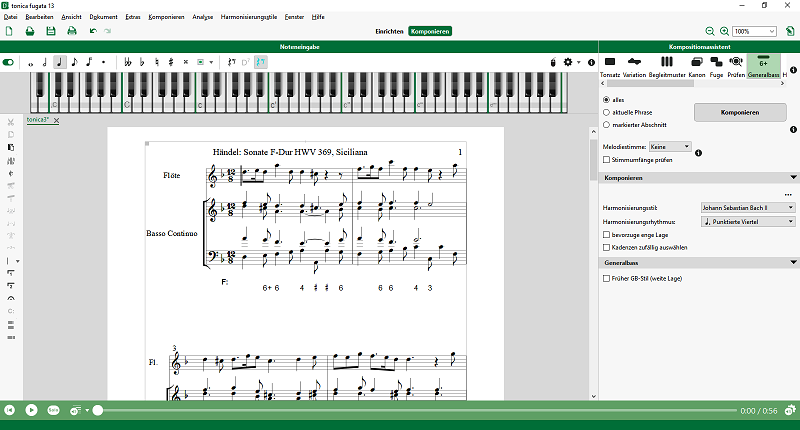
Task: Open the Prüfen check tool
Action: (x=736, y=67)
